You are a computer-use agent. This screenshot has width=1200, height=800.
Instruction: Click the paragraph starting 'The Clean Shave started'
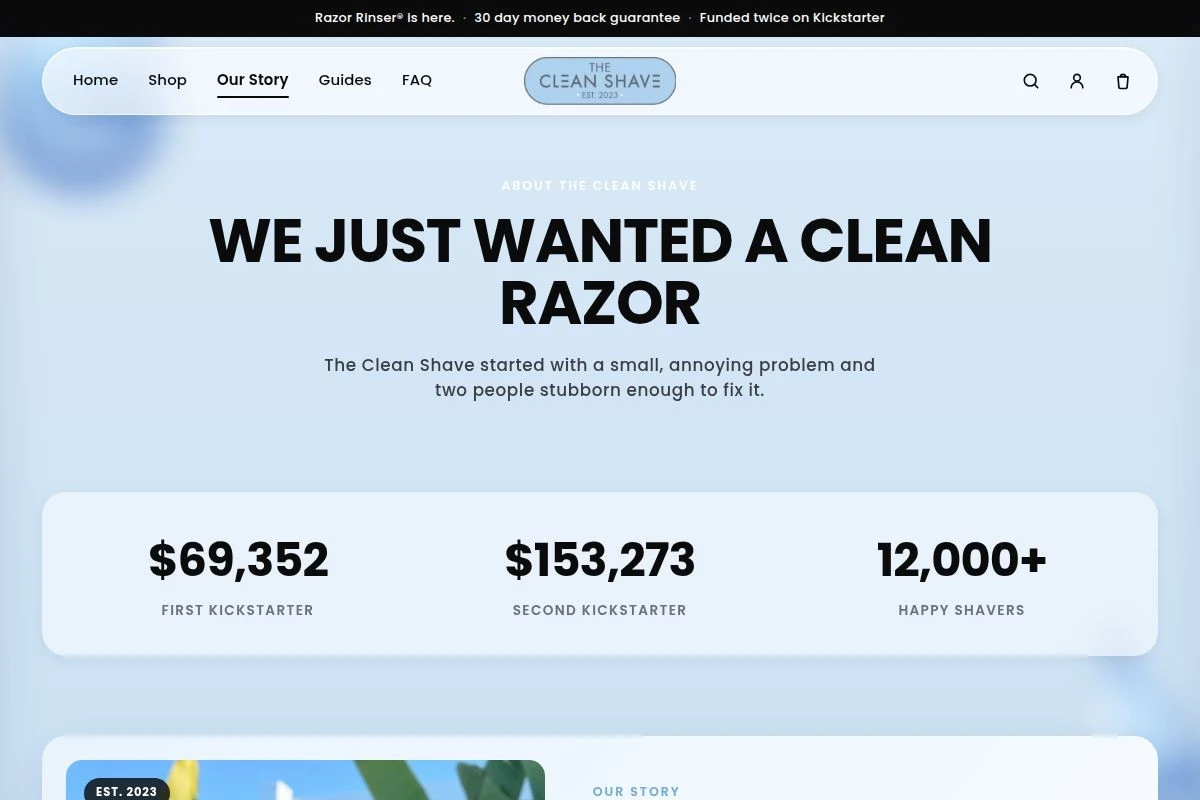click(600, 378)
